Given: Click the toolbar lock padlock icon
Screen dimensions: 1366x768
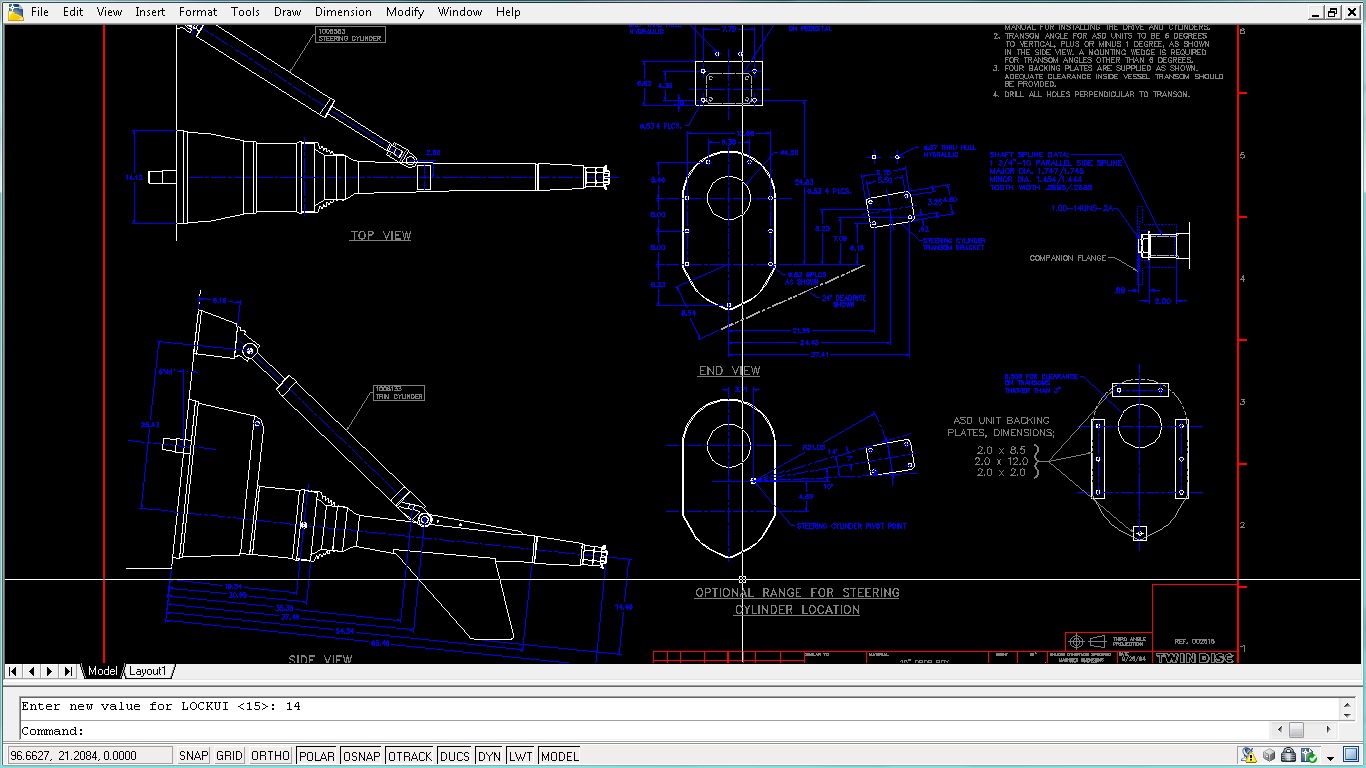Looking at the screenshot, I should [1288, 756].
